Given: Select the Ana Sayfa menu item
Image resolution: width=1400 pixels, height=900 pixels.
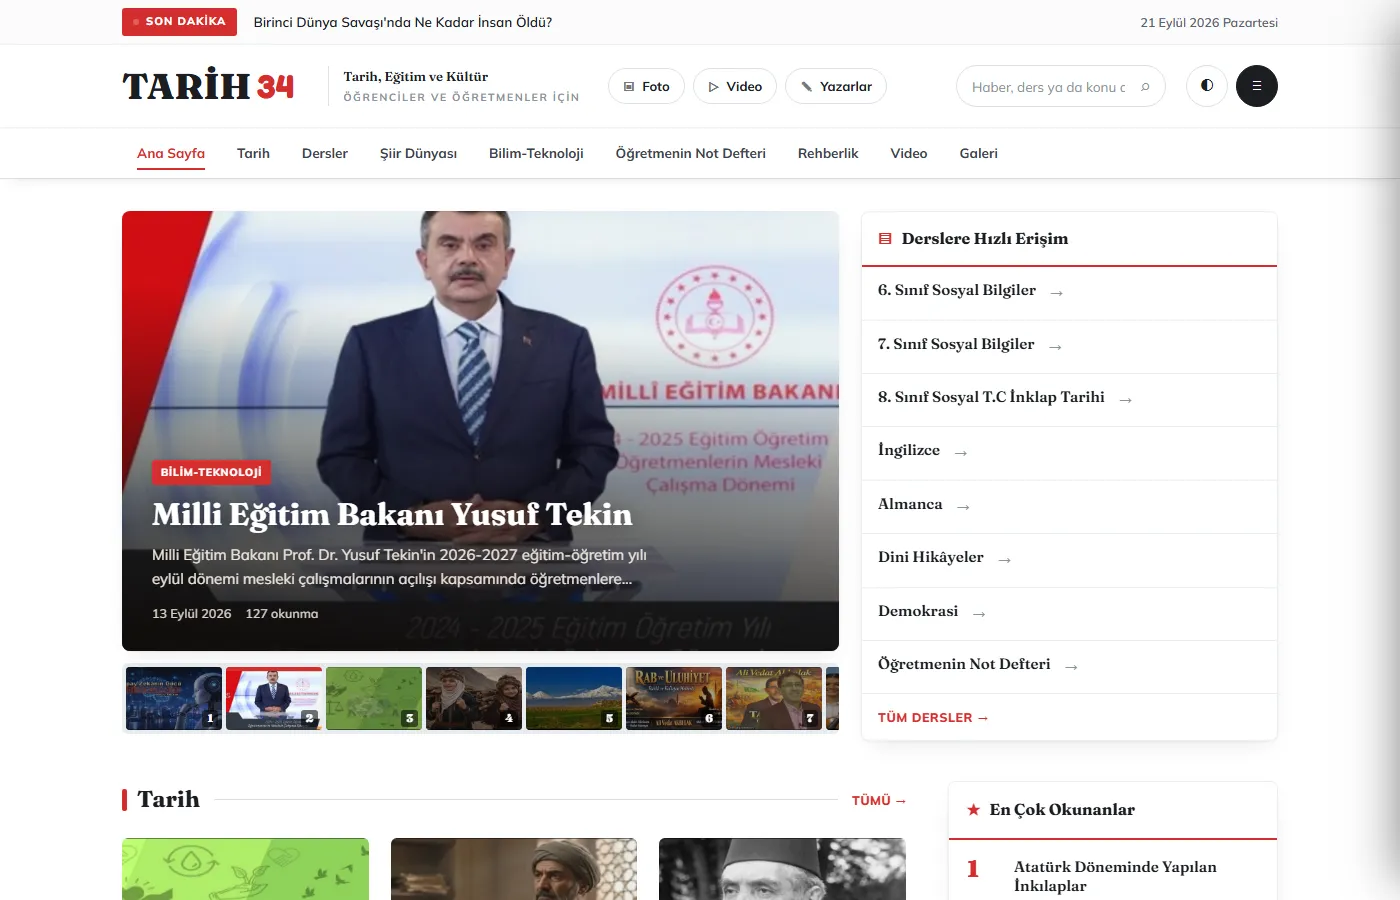Looking at the screenshot, I should click(171, 153).
